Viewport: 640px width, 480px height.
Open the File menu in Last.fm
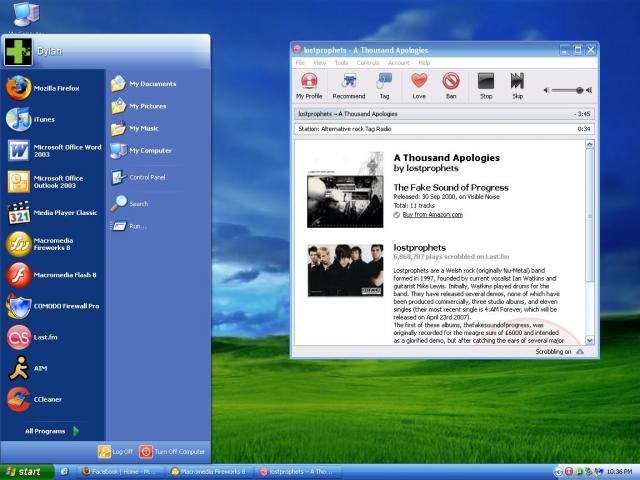[x=300, y=63]
